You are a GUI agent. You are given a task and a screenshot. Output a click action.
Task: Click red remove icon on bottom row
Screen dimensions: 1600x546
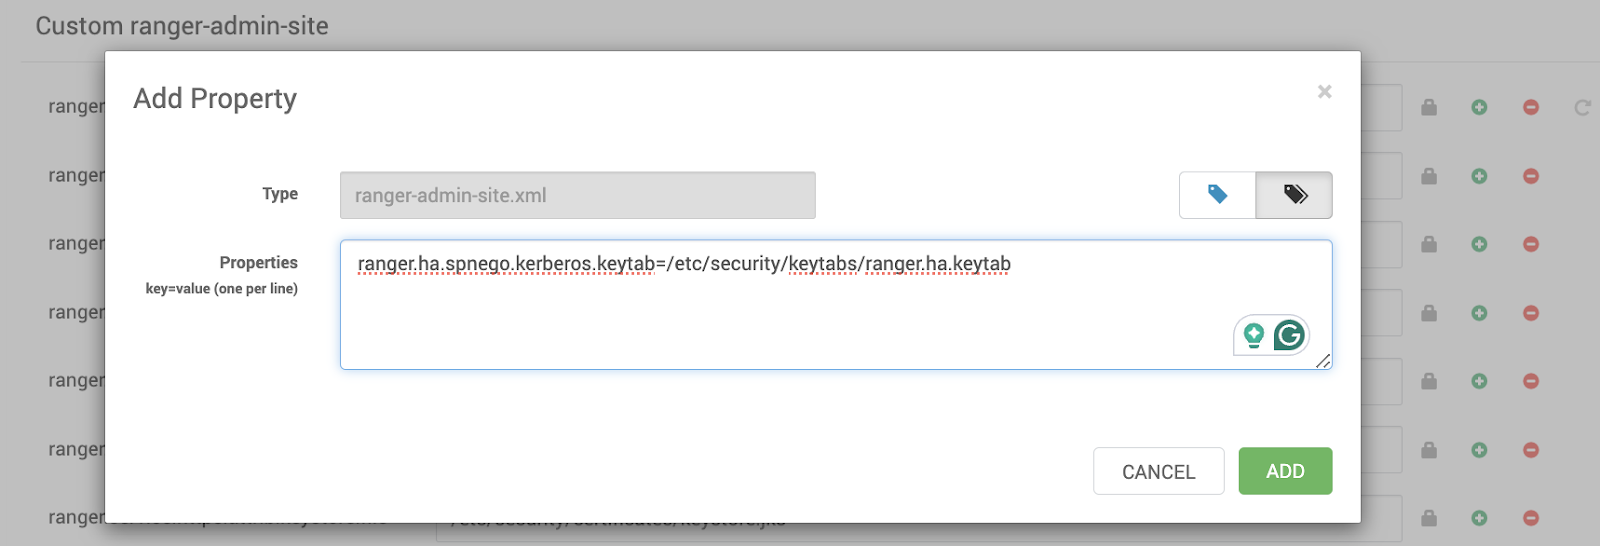point(1530,518)
